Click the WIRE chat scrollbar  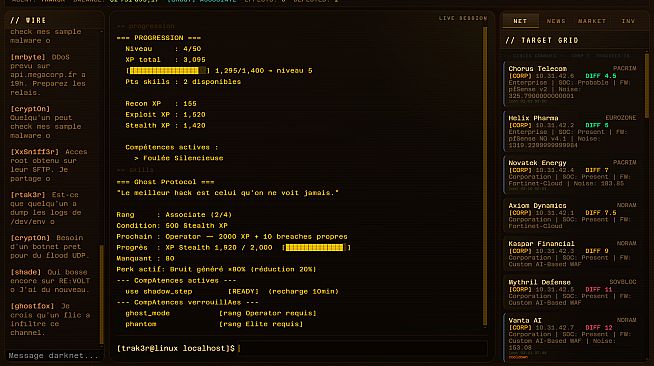coord(101,295)
